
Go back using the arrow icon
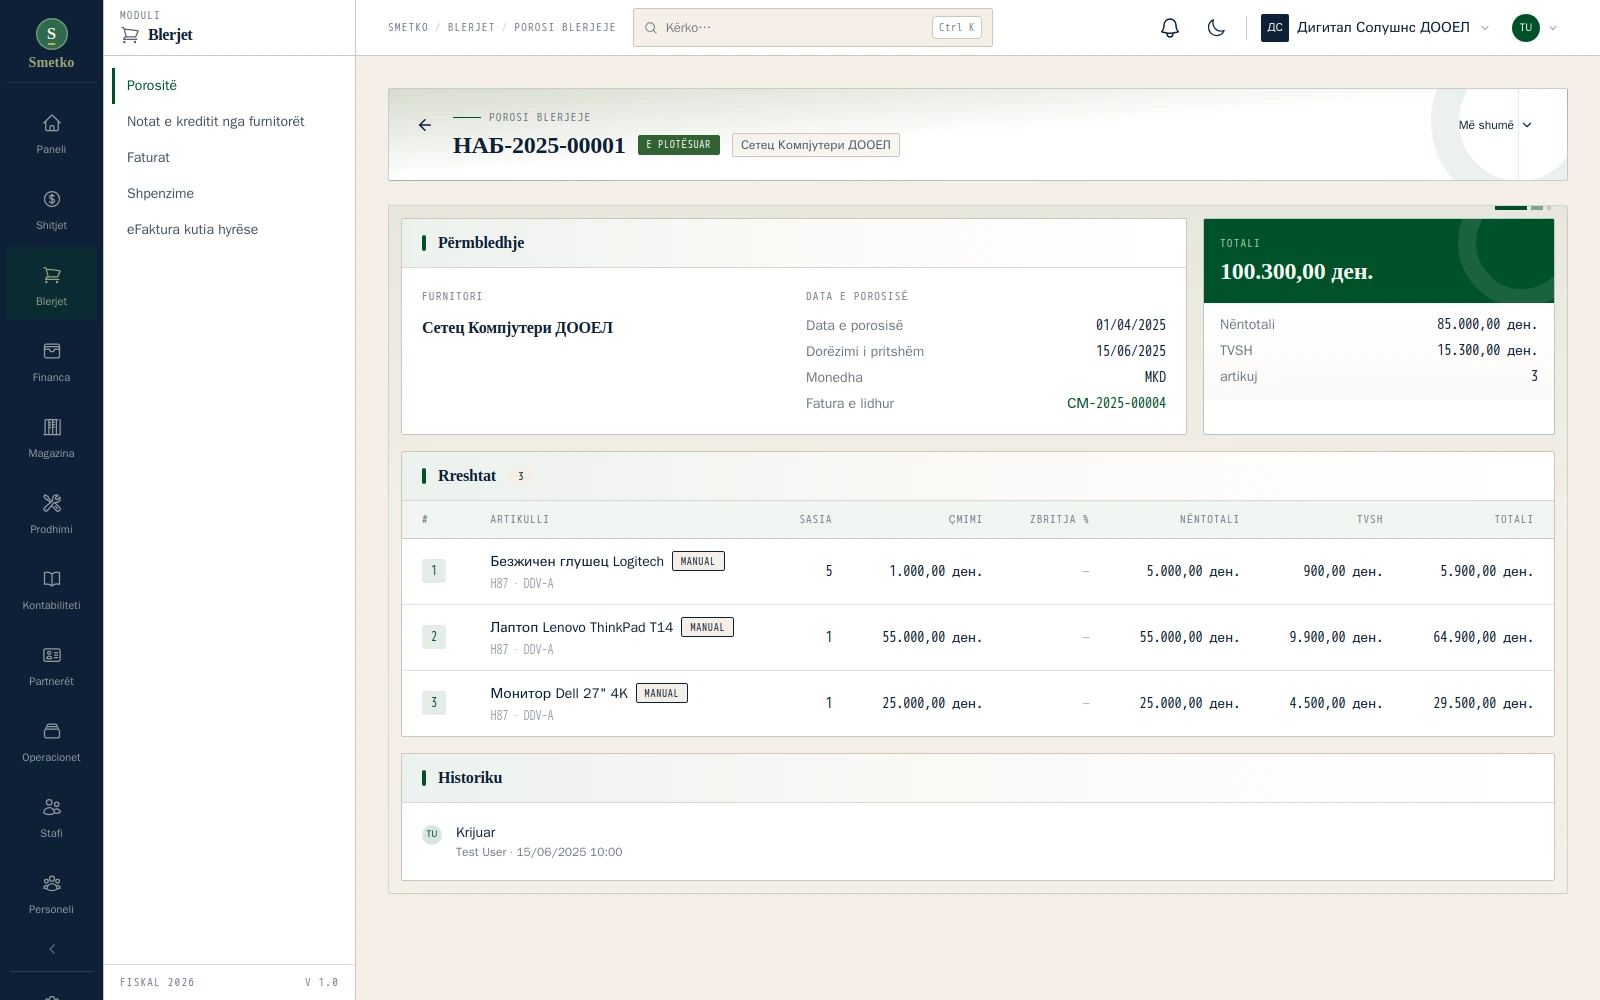point(425,125)
